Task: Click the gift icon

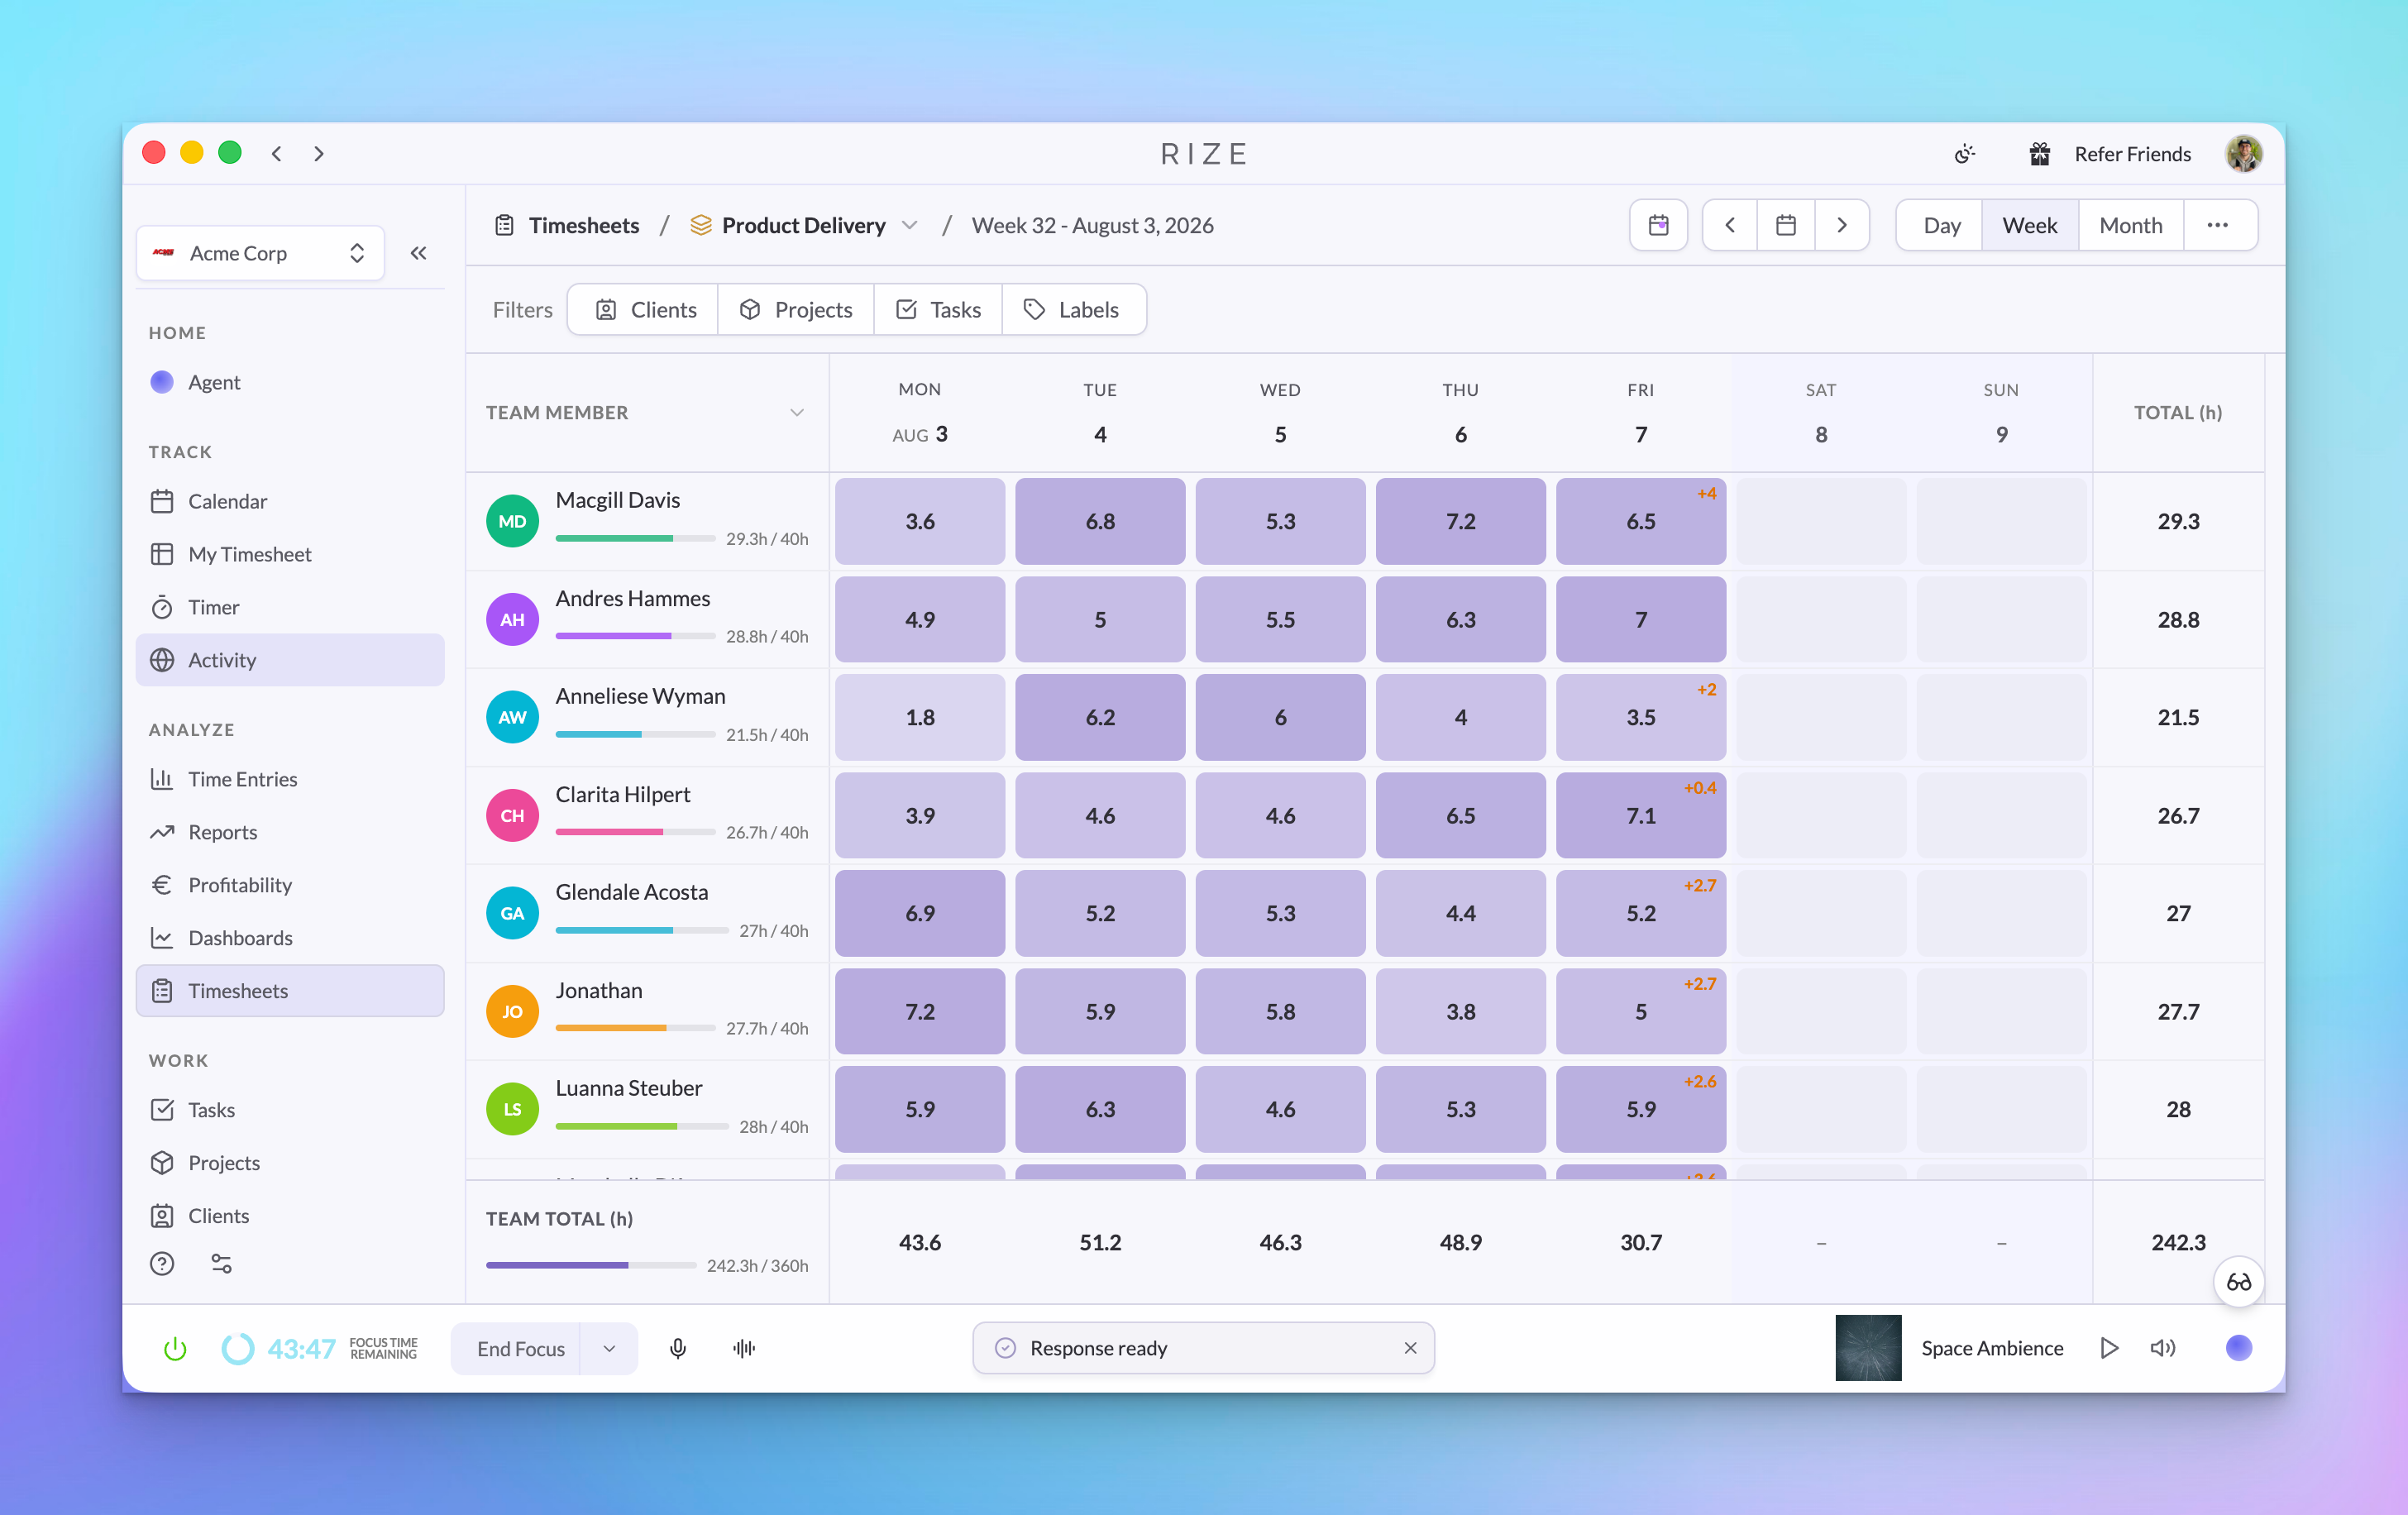Action: point(2040,154)
